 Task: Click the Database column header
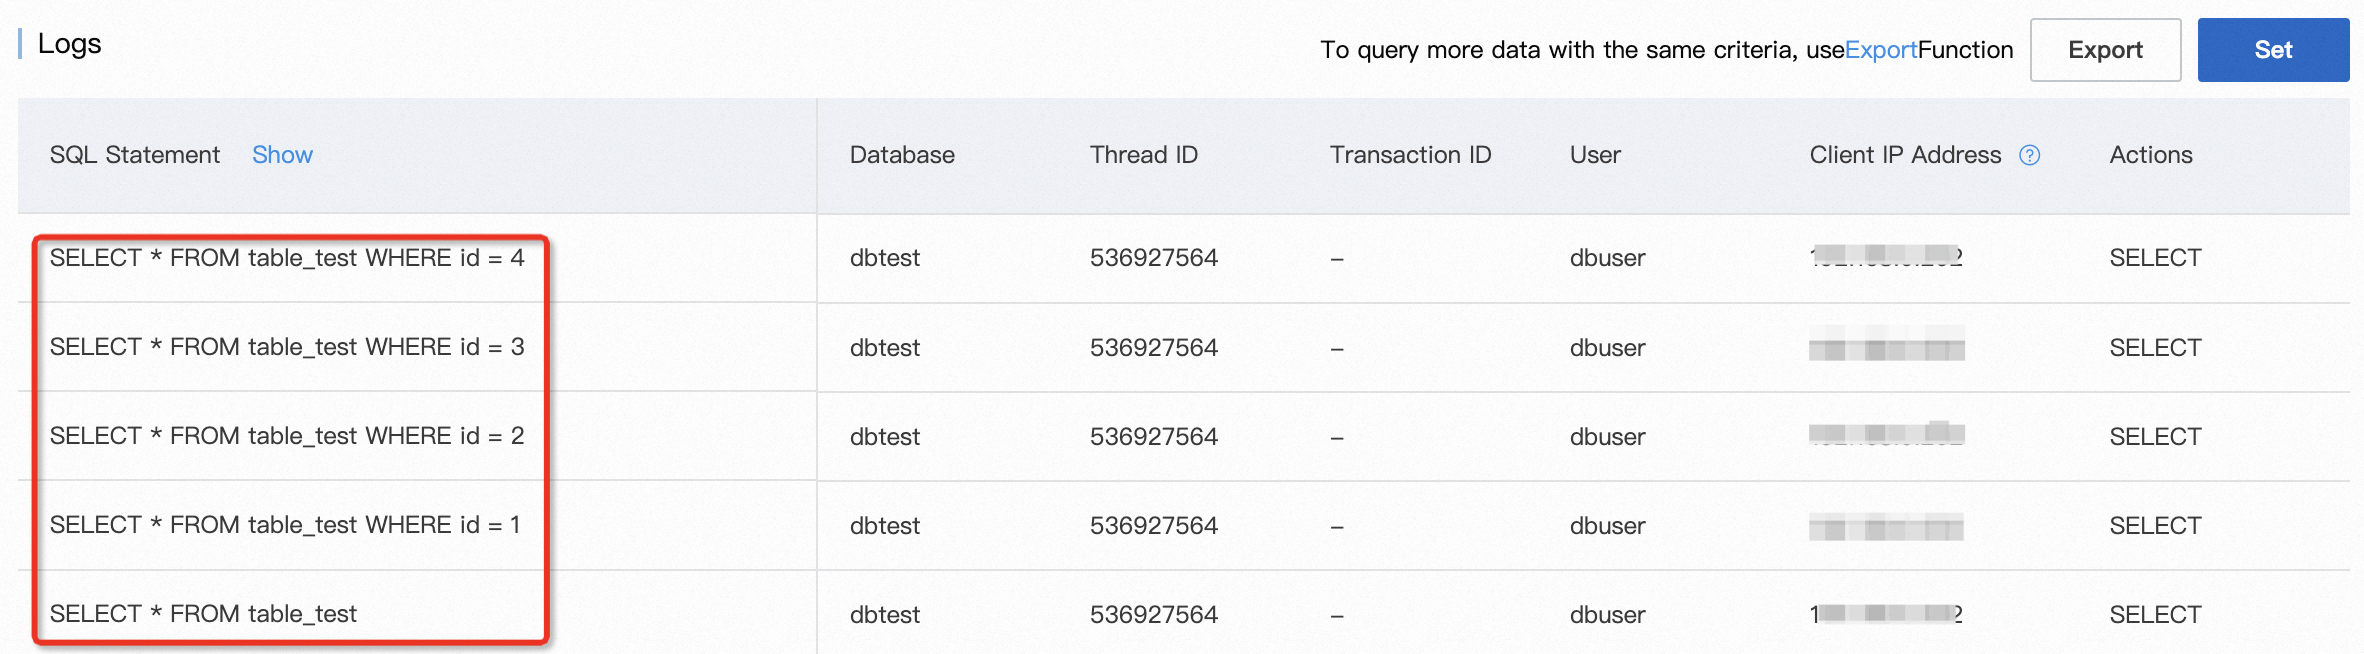pyautogui.click(x=902, y=155)
